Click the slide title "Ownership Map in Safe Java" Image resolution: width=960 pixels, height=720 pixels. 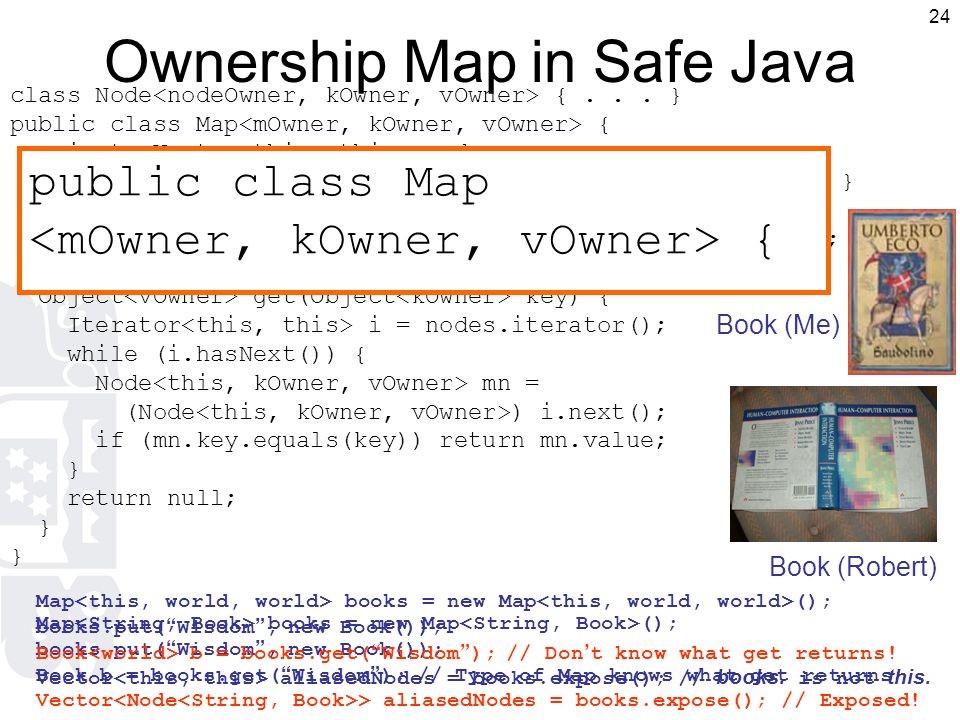[479, 62]
